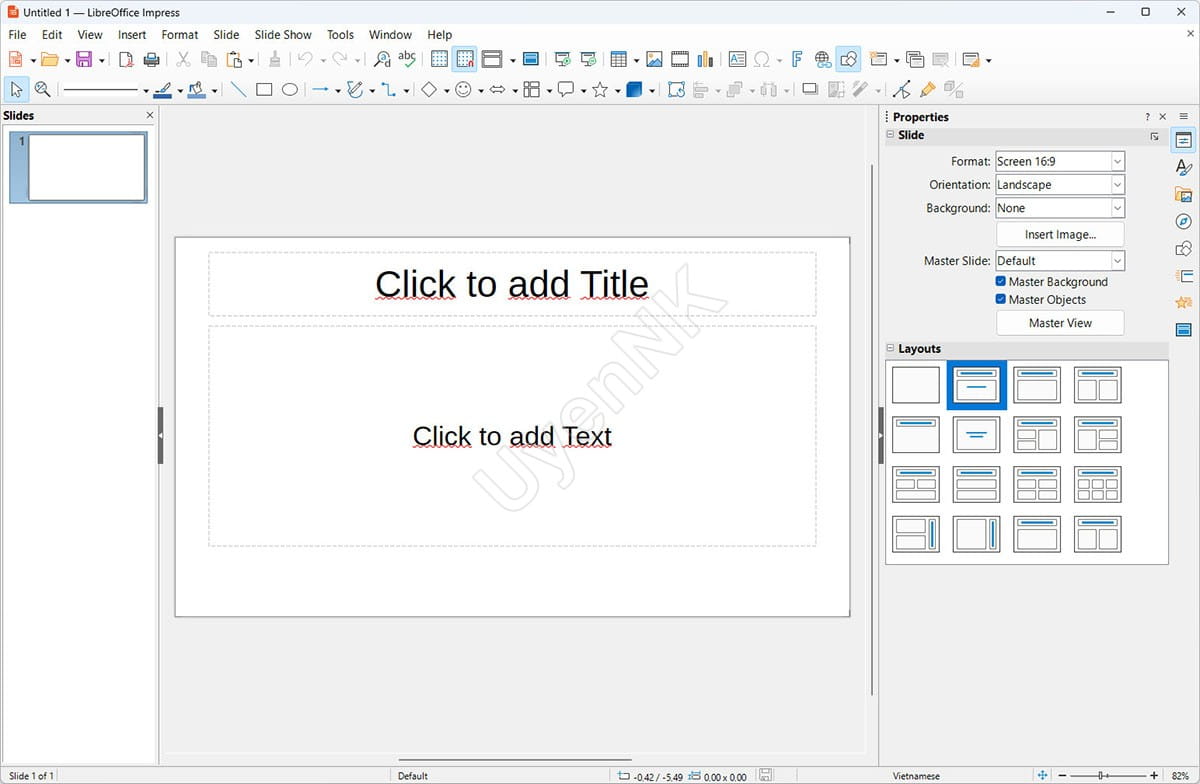Open the Master Slide dropdown showing Default
This screenshot has height=784, width=1200.
1060,261
